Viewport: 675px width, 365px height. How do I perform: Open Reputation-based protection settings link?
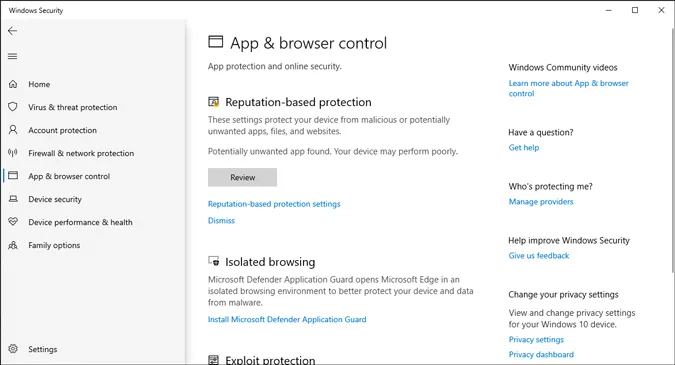(x=274, y=204)
